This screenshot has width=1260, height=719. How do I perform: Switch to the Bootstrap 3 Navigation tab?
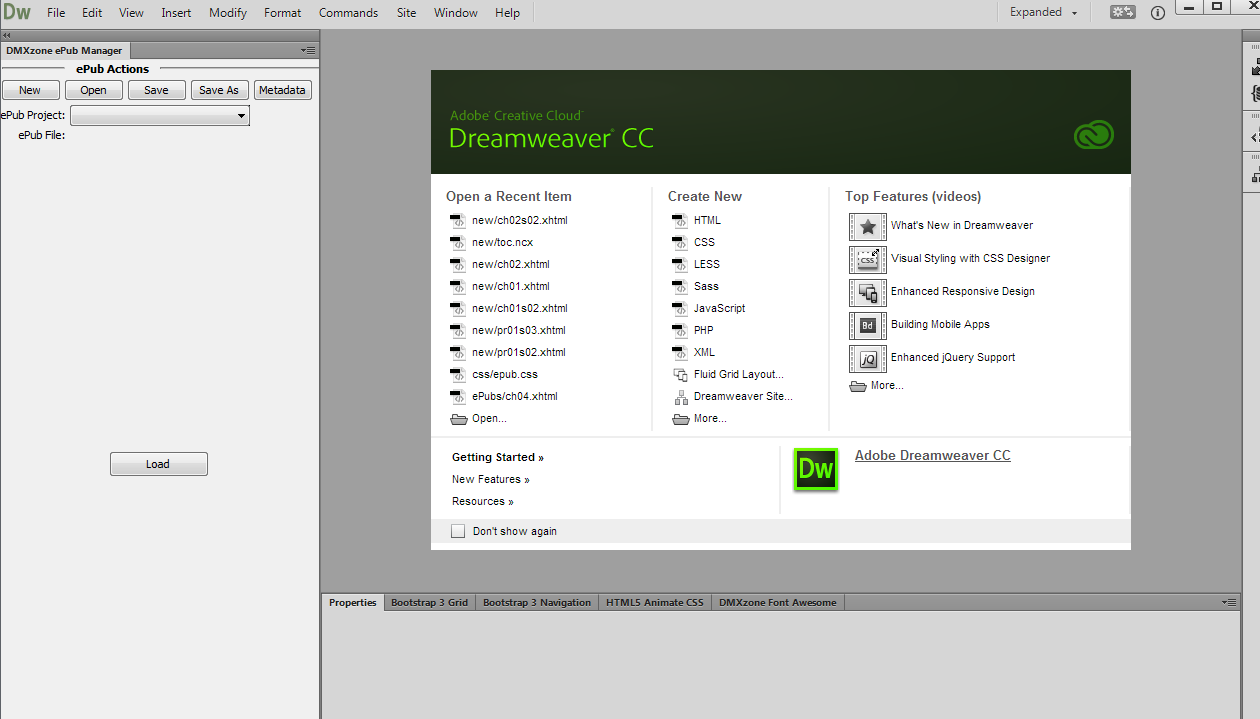pos(537,603)
